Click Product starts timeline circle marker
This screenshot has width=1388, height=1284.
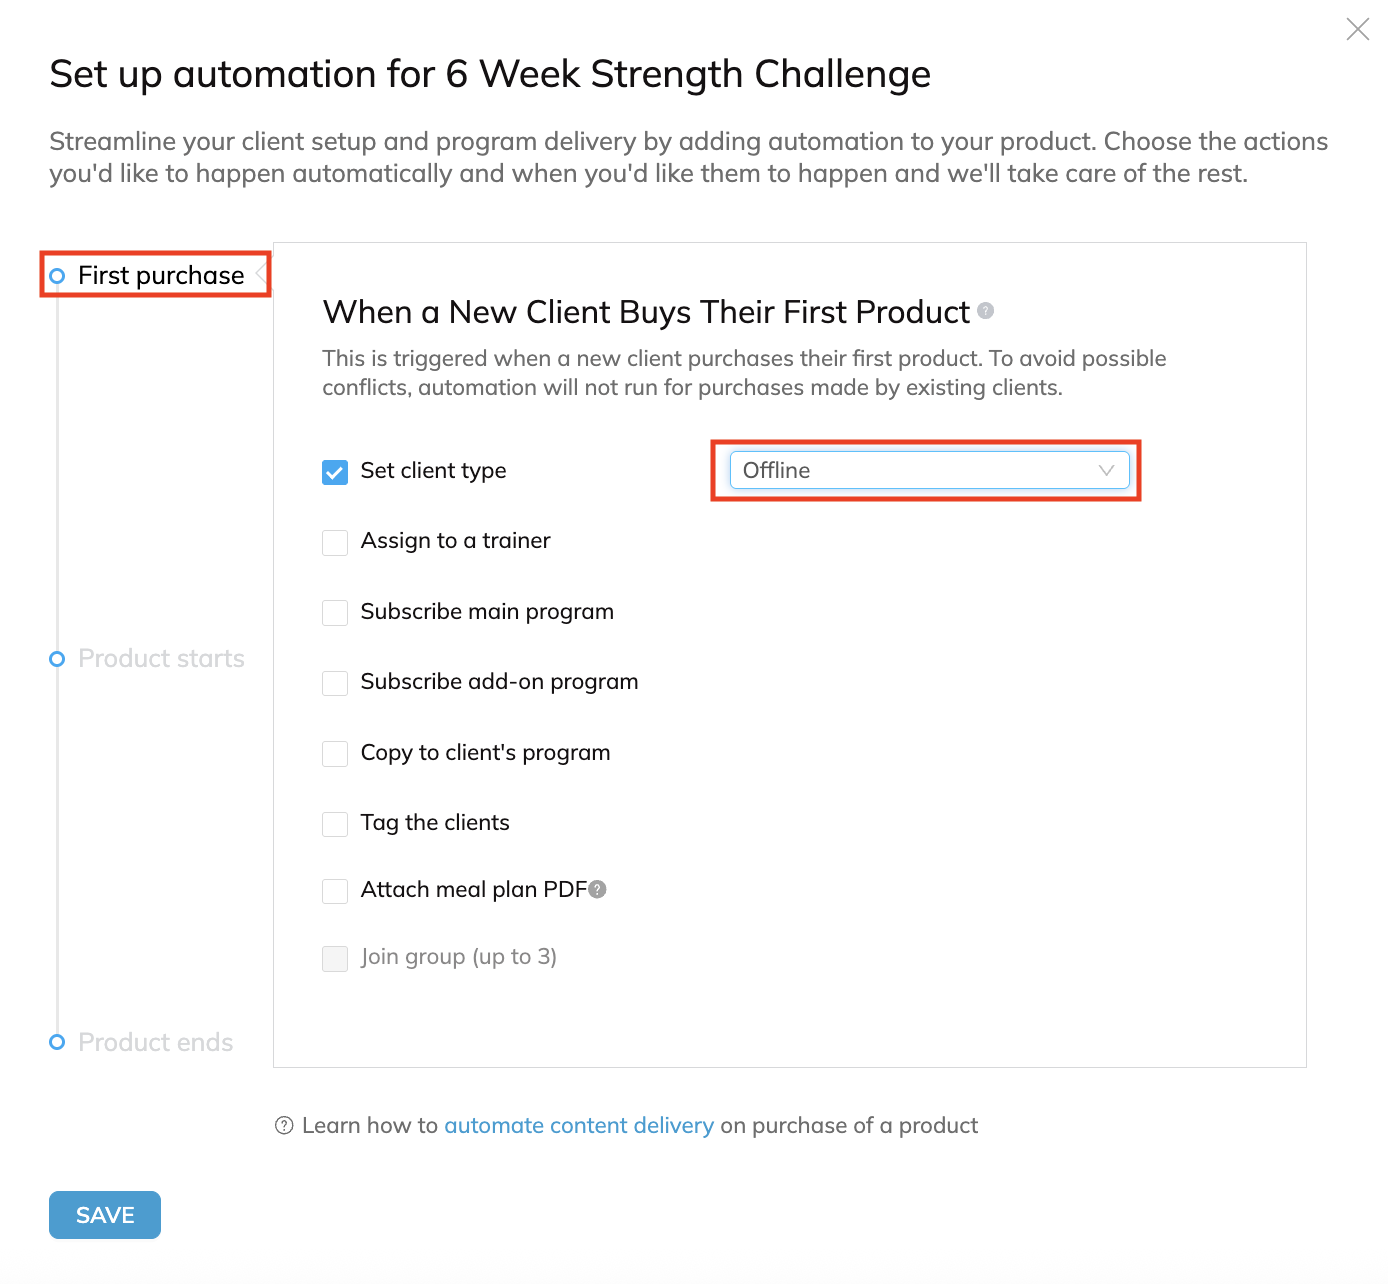(57, 659)
